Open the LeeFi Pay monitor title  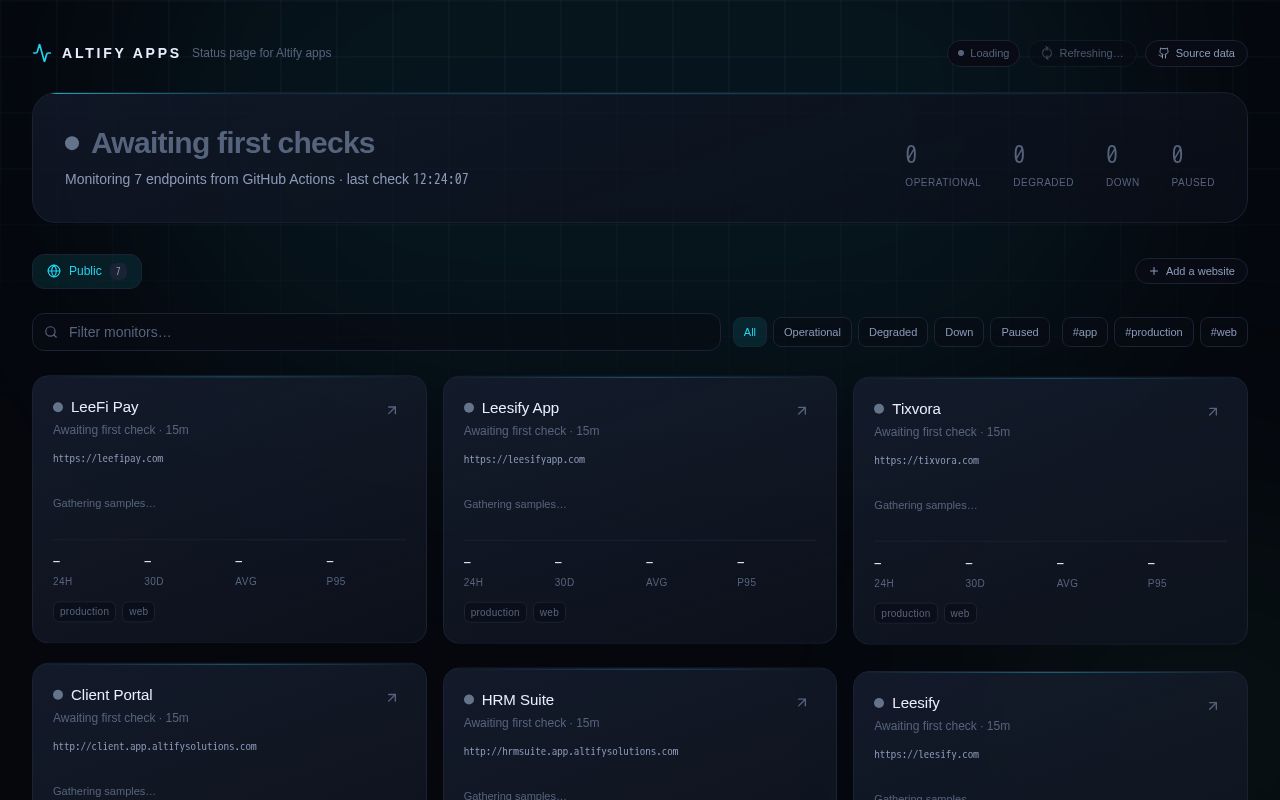[x=105, y=407]
